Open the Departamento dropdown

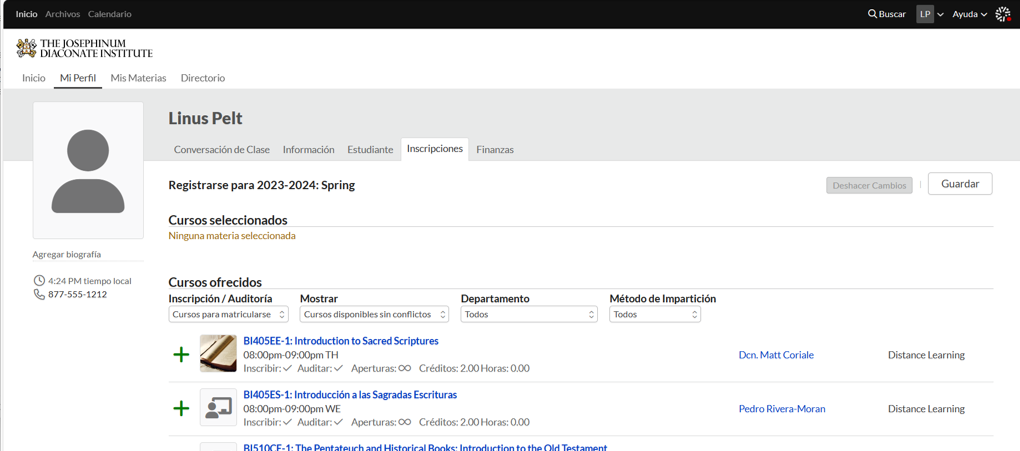(529, 314)
